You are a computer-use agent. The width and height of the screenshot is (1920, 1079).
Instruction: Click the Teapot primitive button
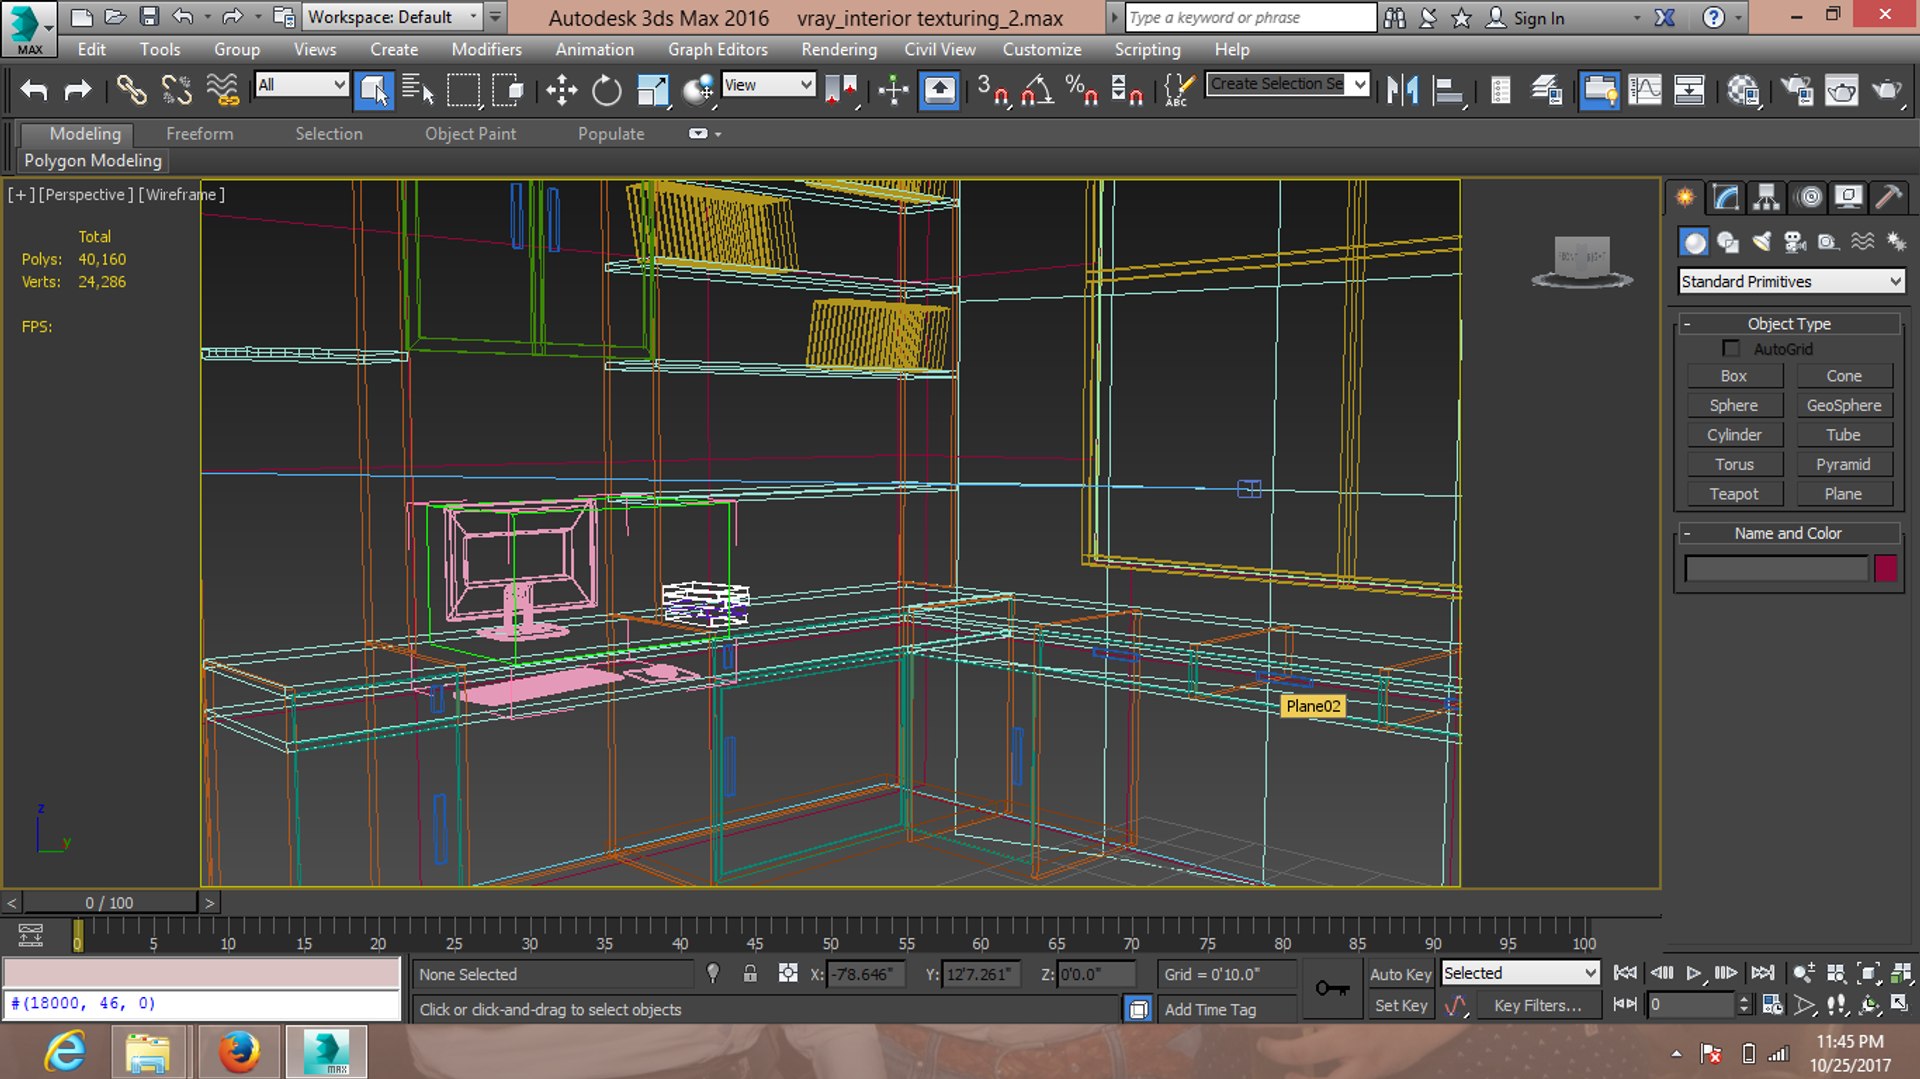tap(1733, 494)
